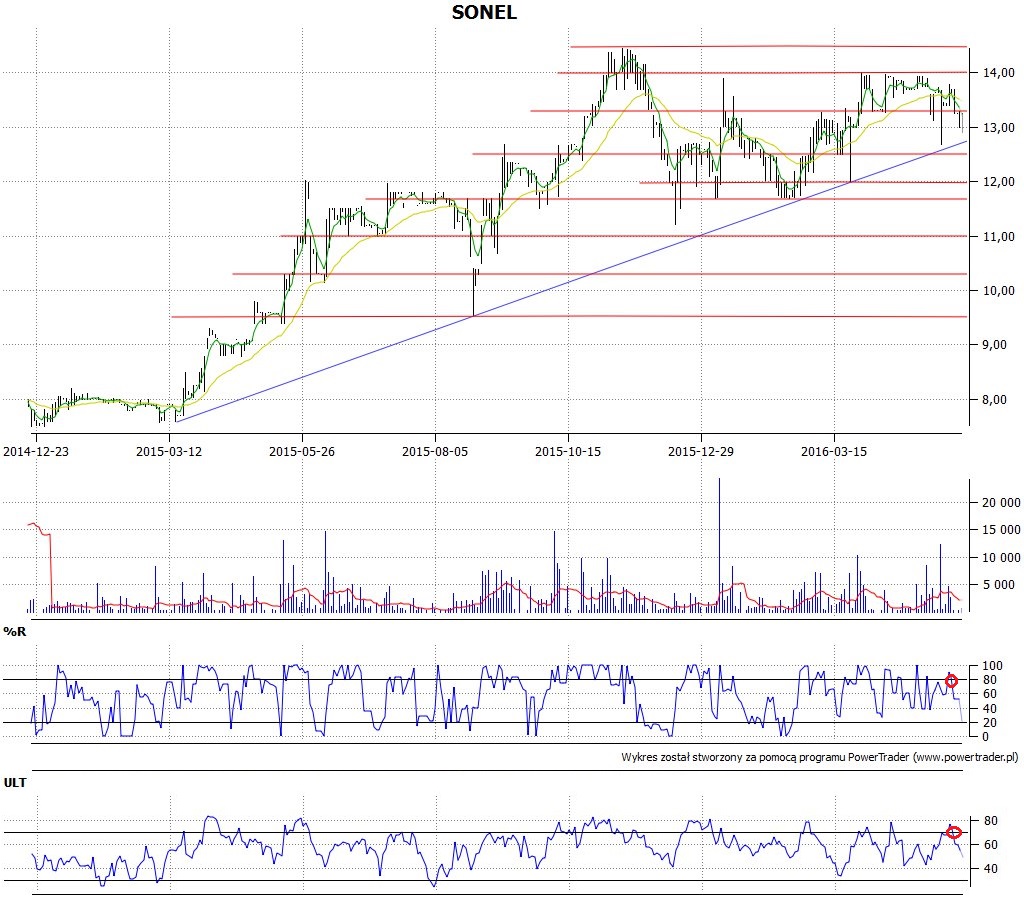Click the PowerTrader credit text

tap(820, 757)
